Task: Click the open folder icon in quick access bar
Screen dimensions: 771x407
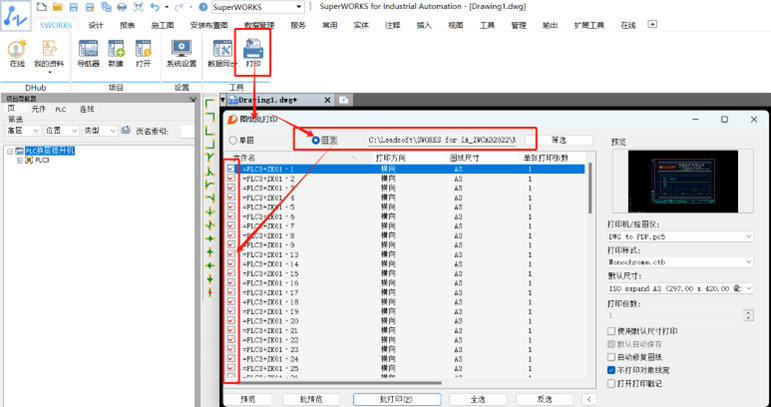Action: tap(58, 7)
